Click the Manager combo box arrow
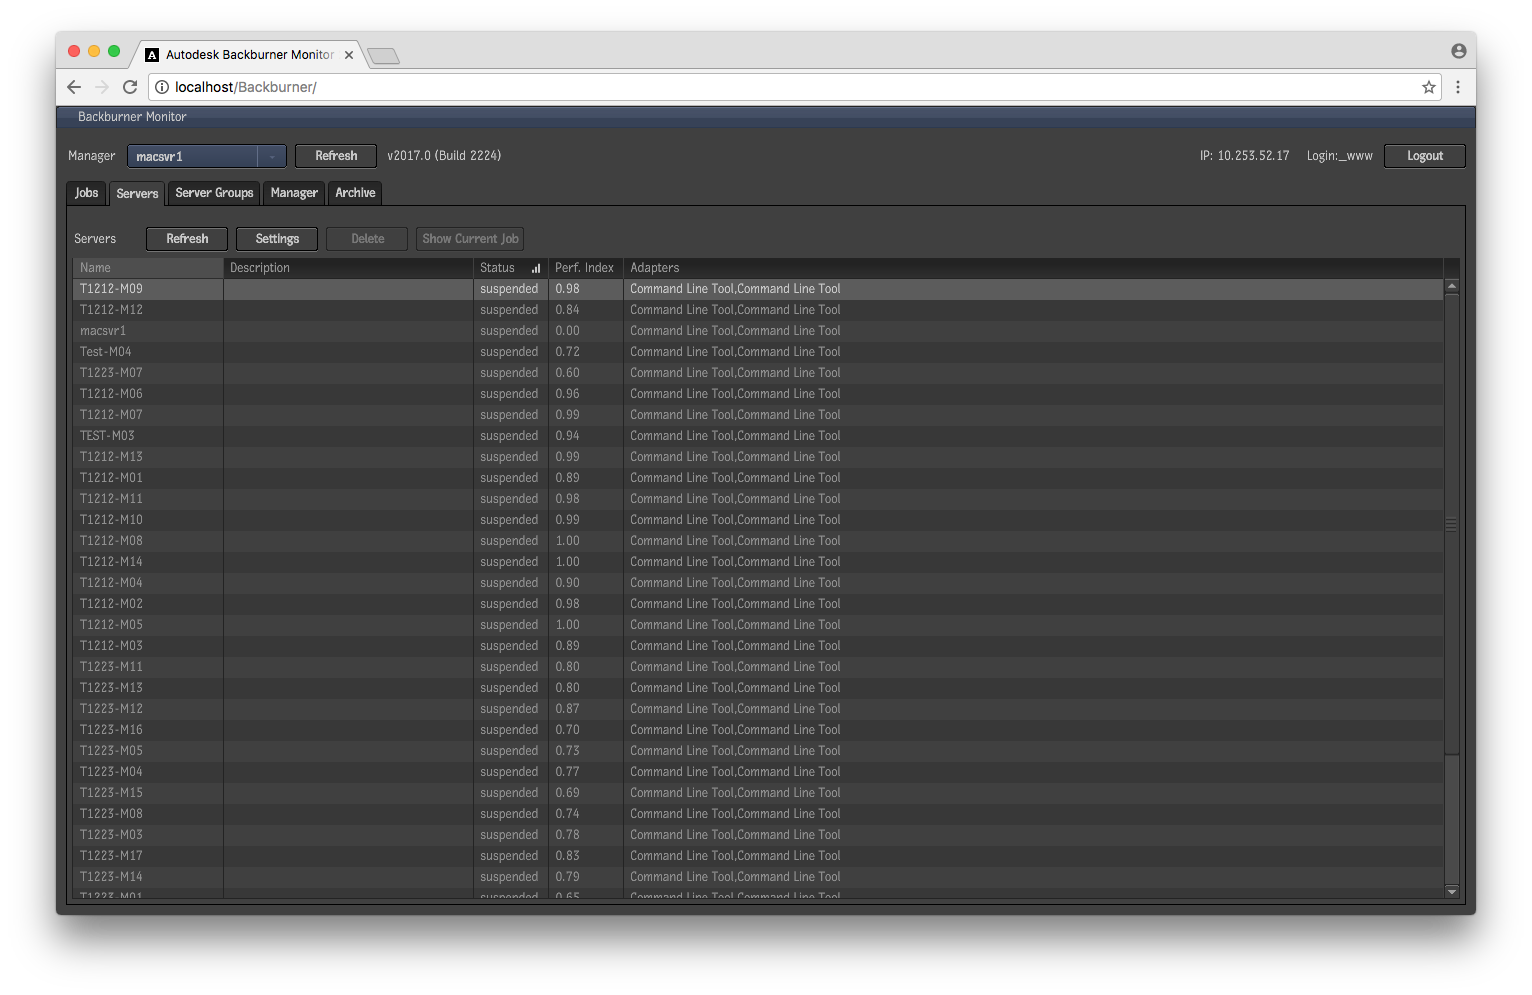Image resolution: width=1532 pixels, height=995 pixels. pyautogui.click(x=272, y=156)
